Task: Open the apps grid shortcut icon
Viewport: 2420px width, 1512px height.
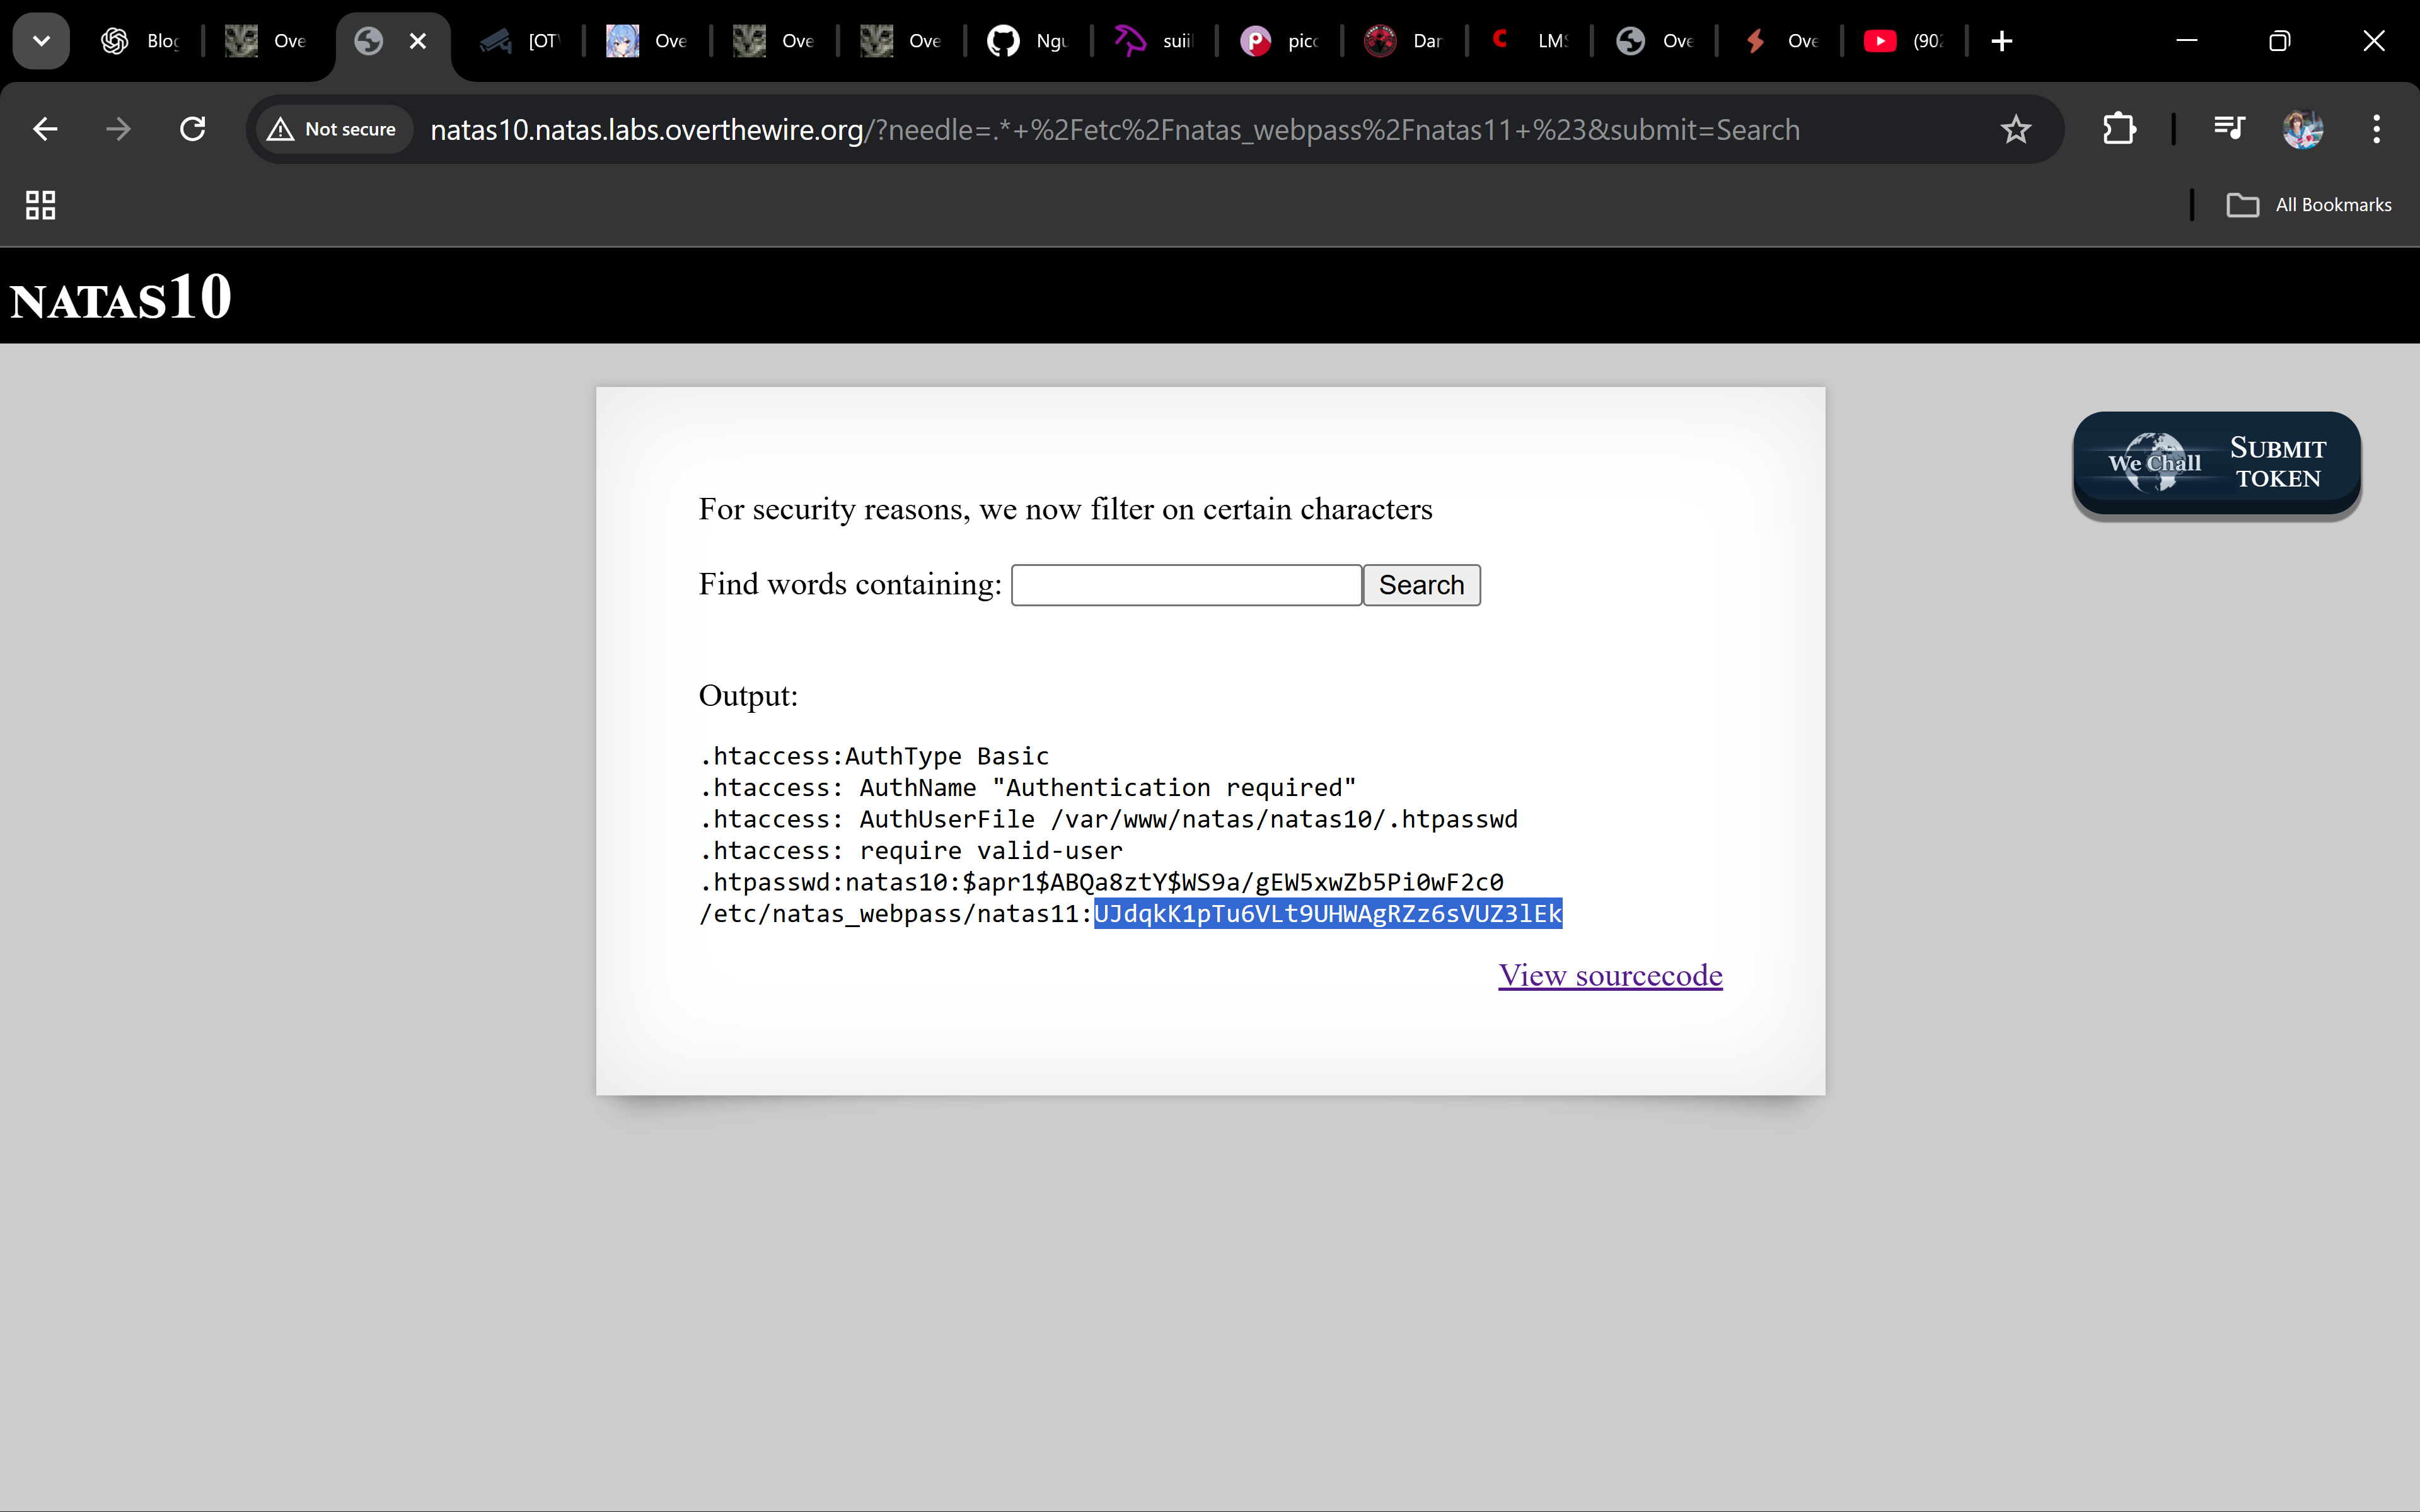Action: pyautogui.click(x=40, y=205)
